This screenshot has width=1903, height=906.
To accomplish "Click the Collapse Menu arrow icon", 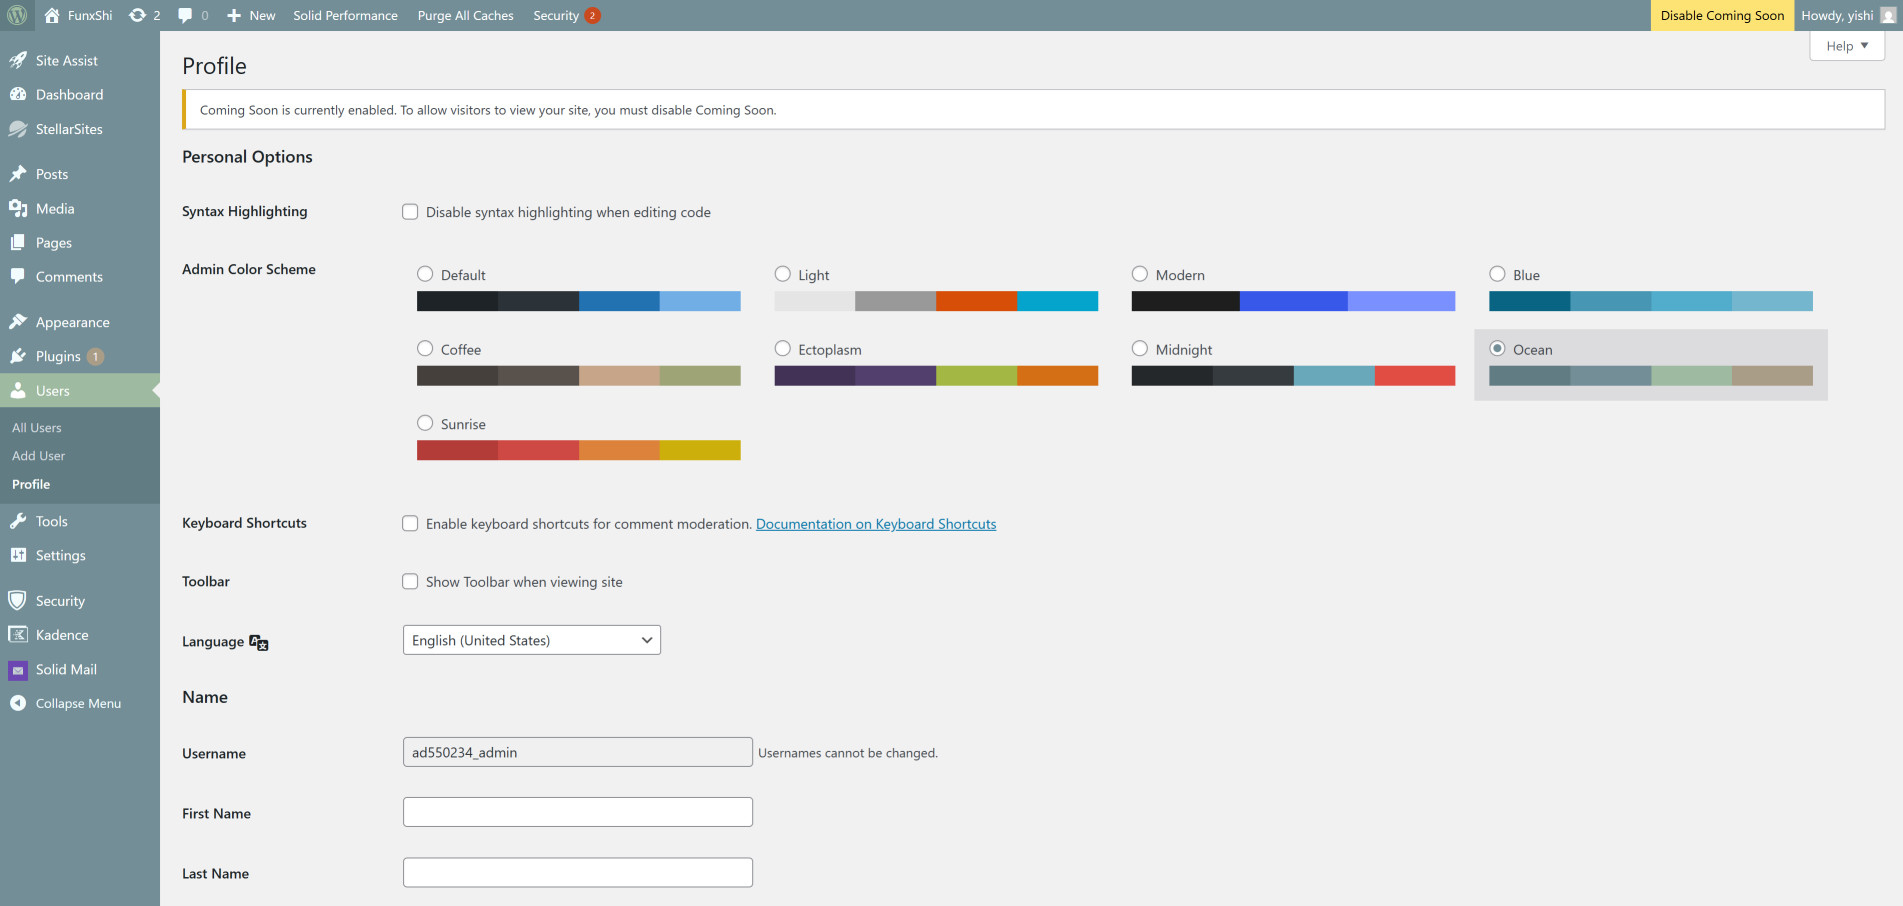I will tap(18, 703).
